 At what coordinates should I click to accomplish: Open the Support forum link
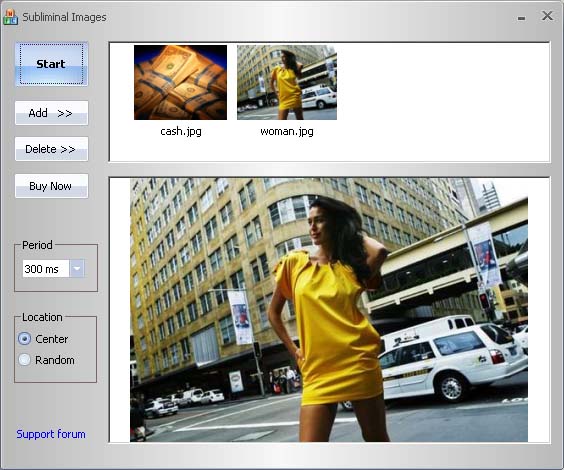click(x=51, y=434)
